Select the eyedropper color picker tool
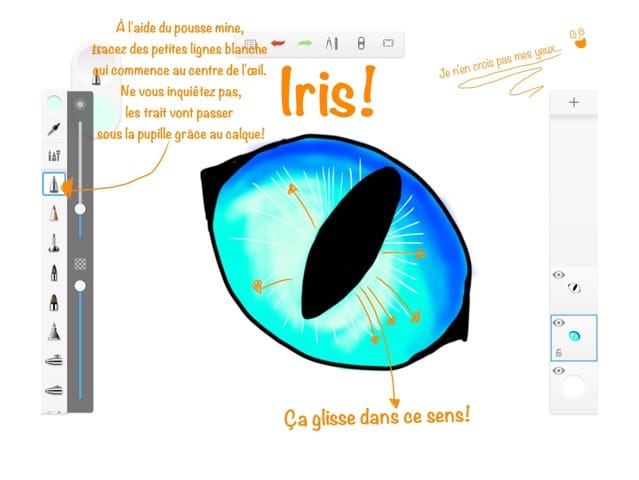This screenshot has width=639, height=480. coord(54,129)
